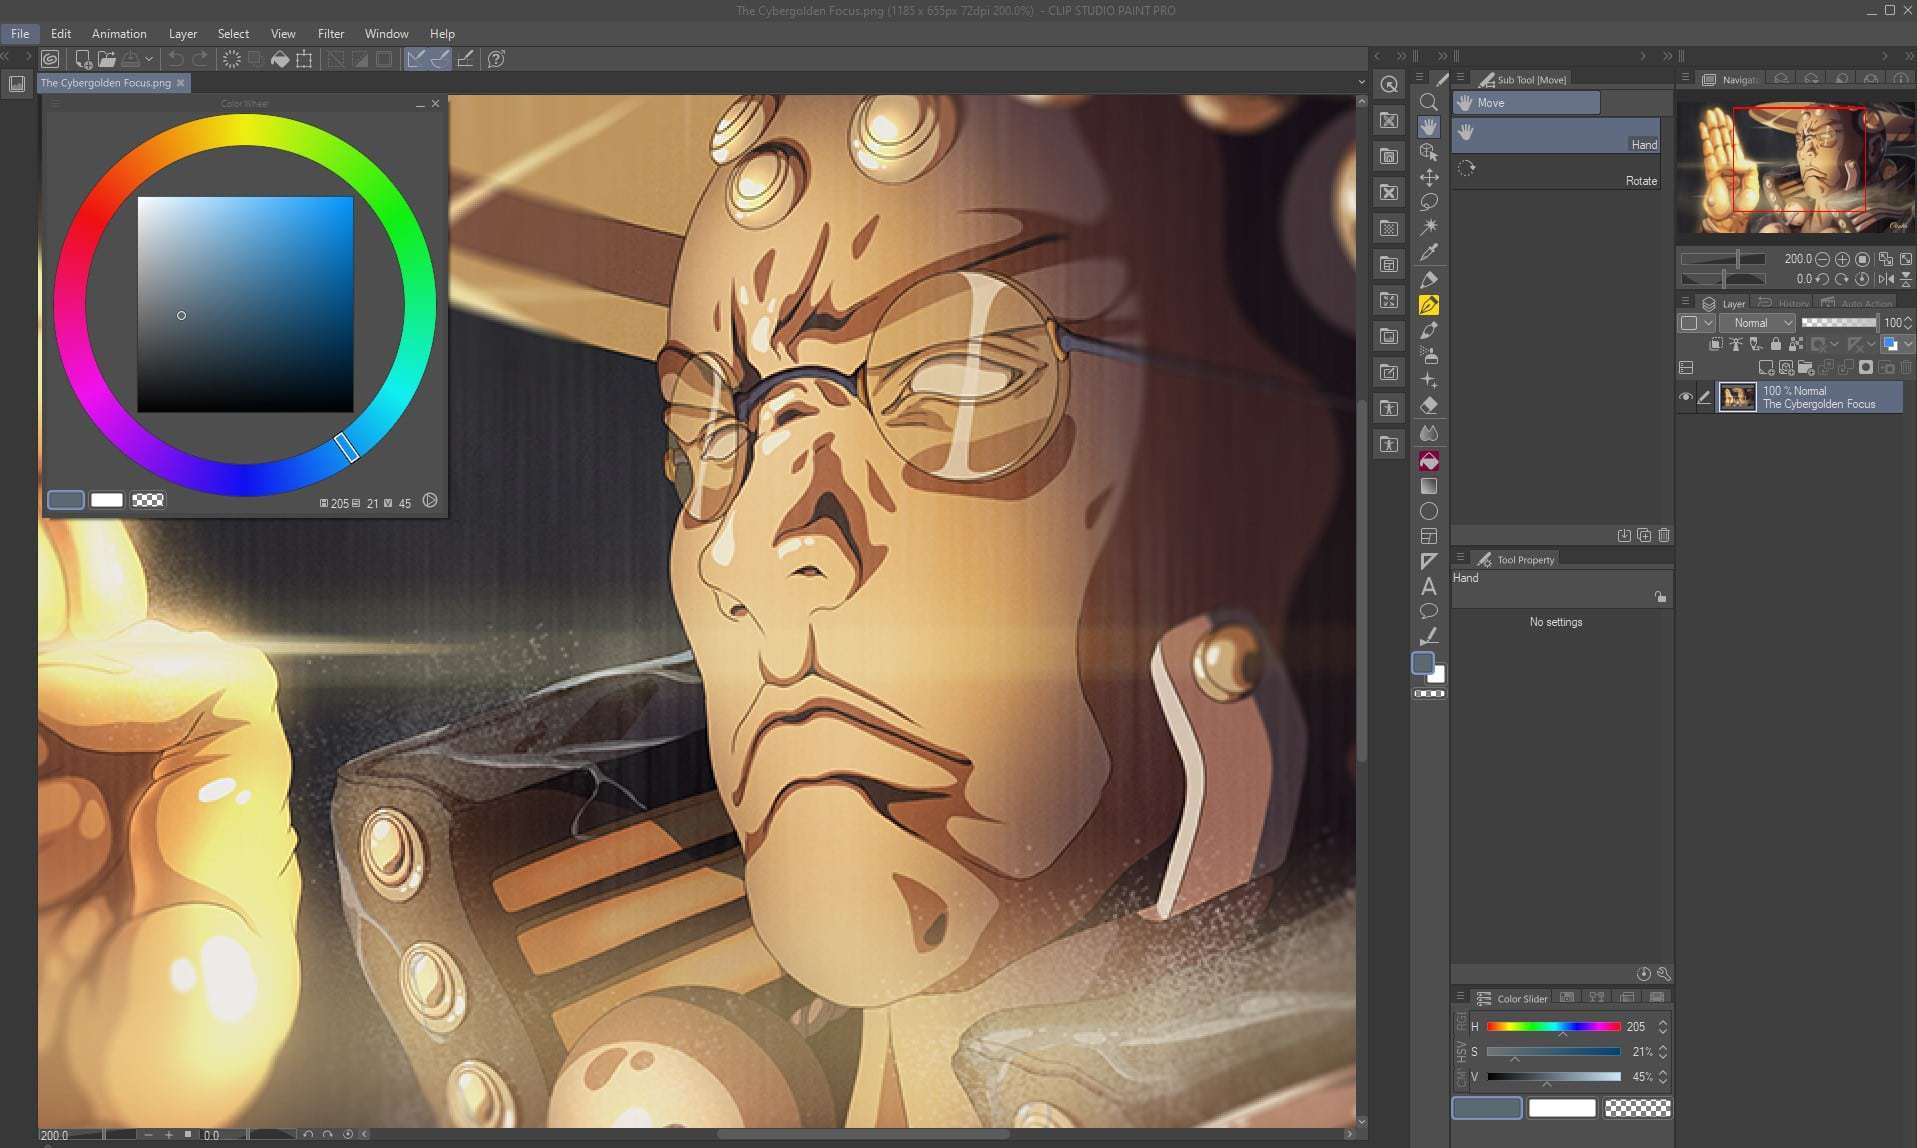1917x1148 pixels.
Task: Select the Eraser tool
Action: [x=1428, y=406]
